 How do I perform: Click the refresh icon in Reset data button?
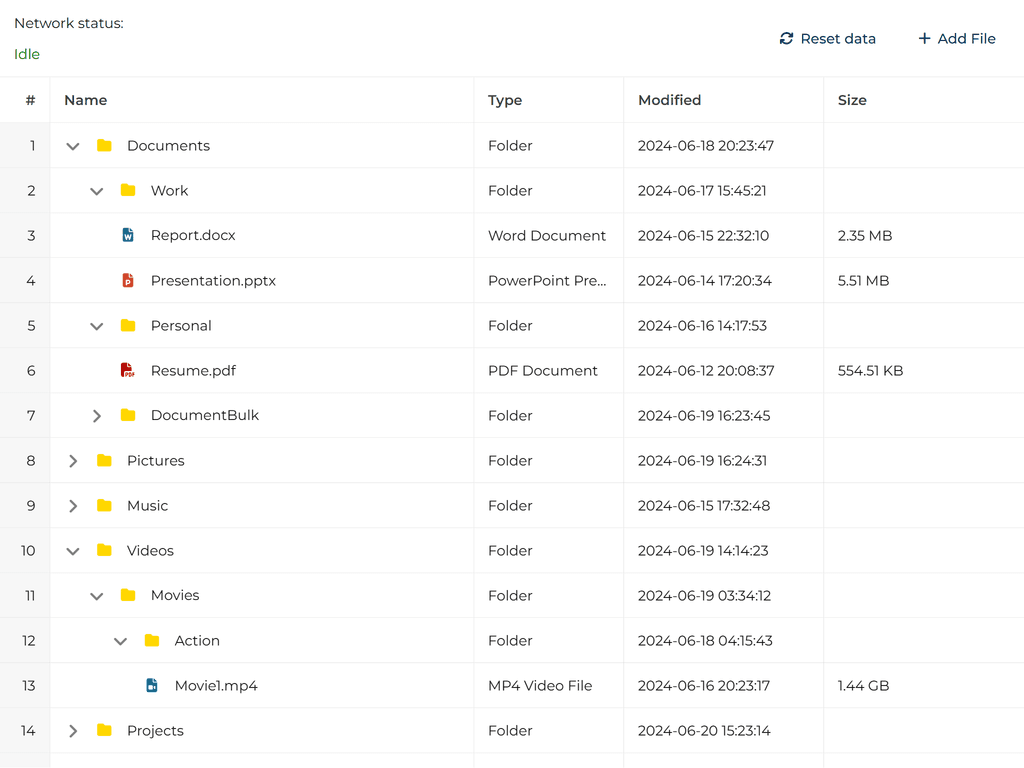click(787, 38)
